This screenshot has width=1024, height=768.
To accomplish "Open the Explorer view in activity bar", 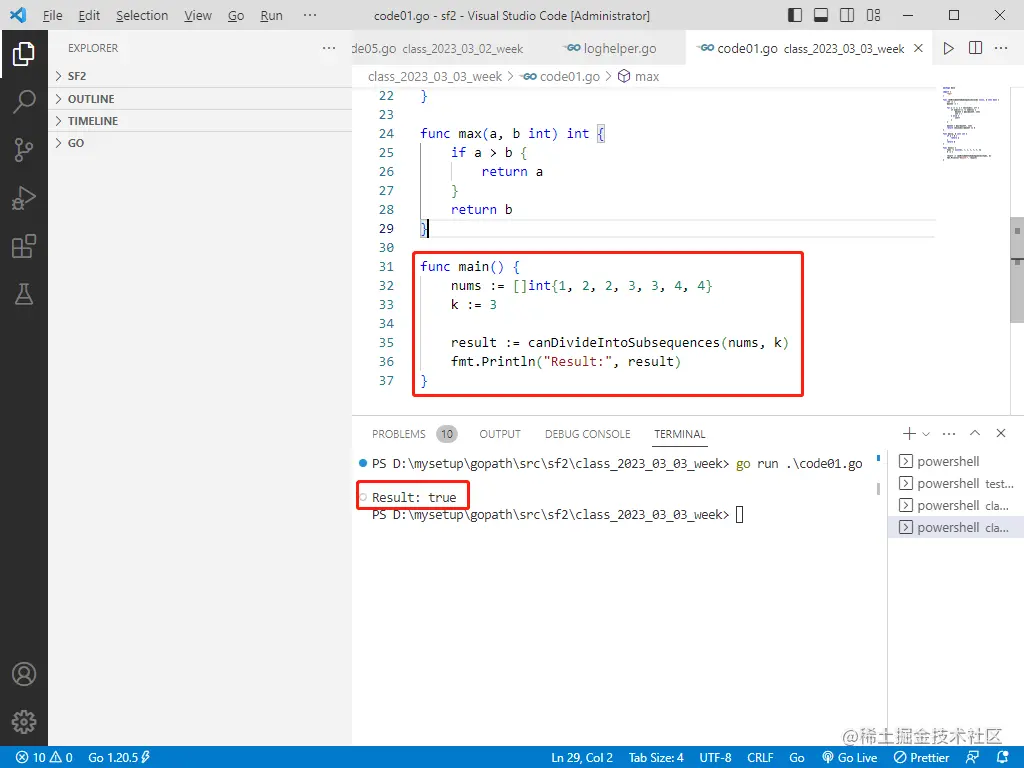I will pos(24,54).
